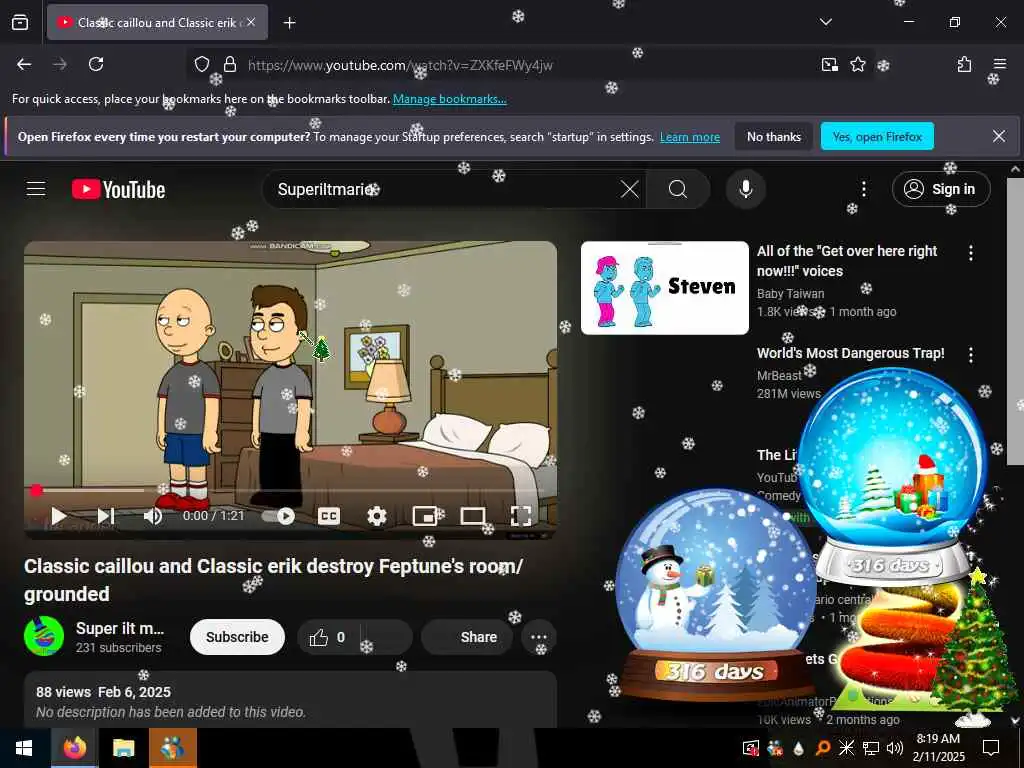1024x768 pixels.
Task: Reload the current page
Action: pyautogui.click(x=96, y=64)
